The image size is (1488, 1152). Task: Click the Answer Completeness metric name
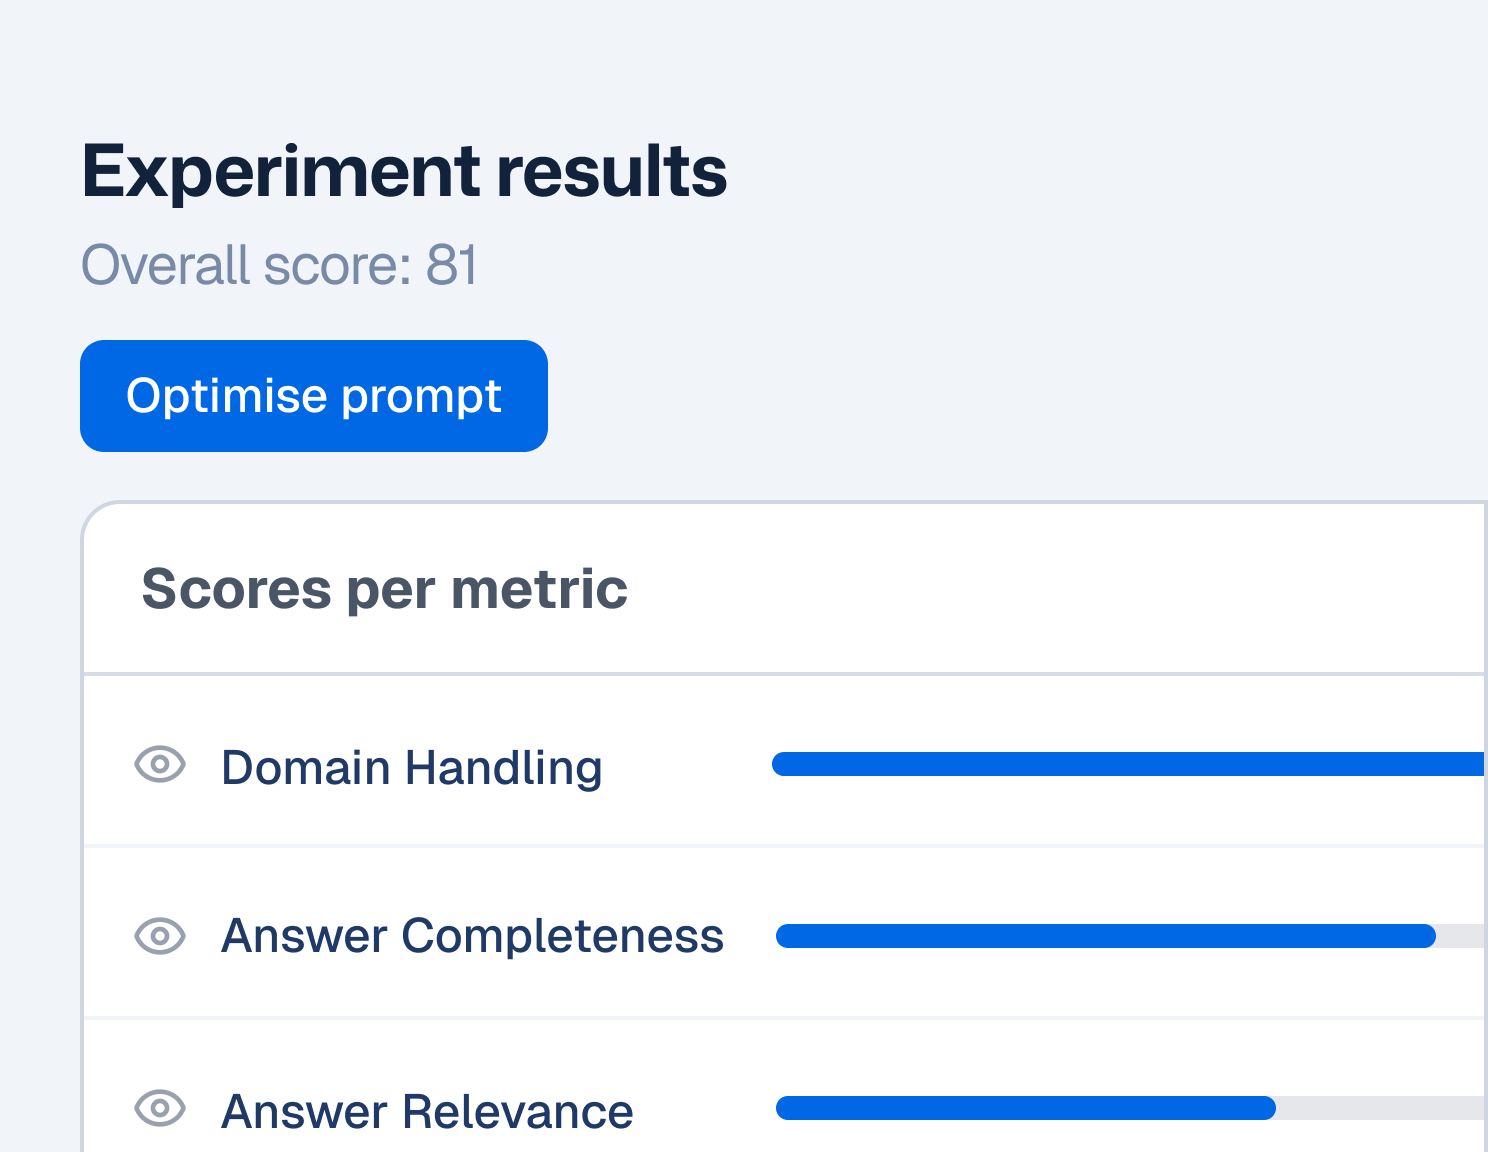[x=473, y=936]
